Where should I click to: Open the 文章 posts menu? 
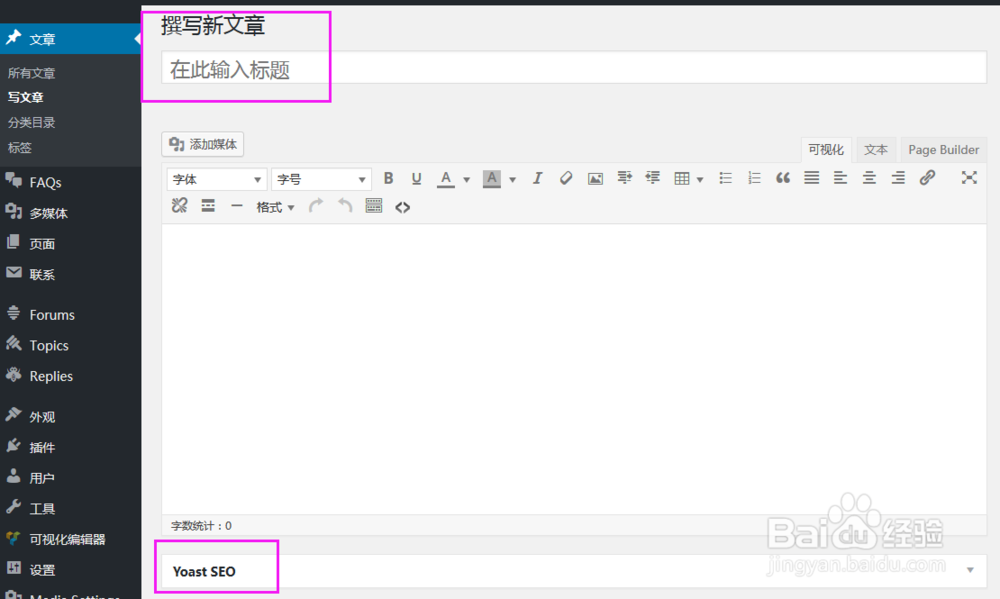70,39
